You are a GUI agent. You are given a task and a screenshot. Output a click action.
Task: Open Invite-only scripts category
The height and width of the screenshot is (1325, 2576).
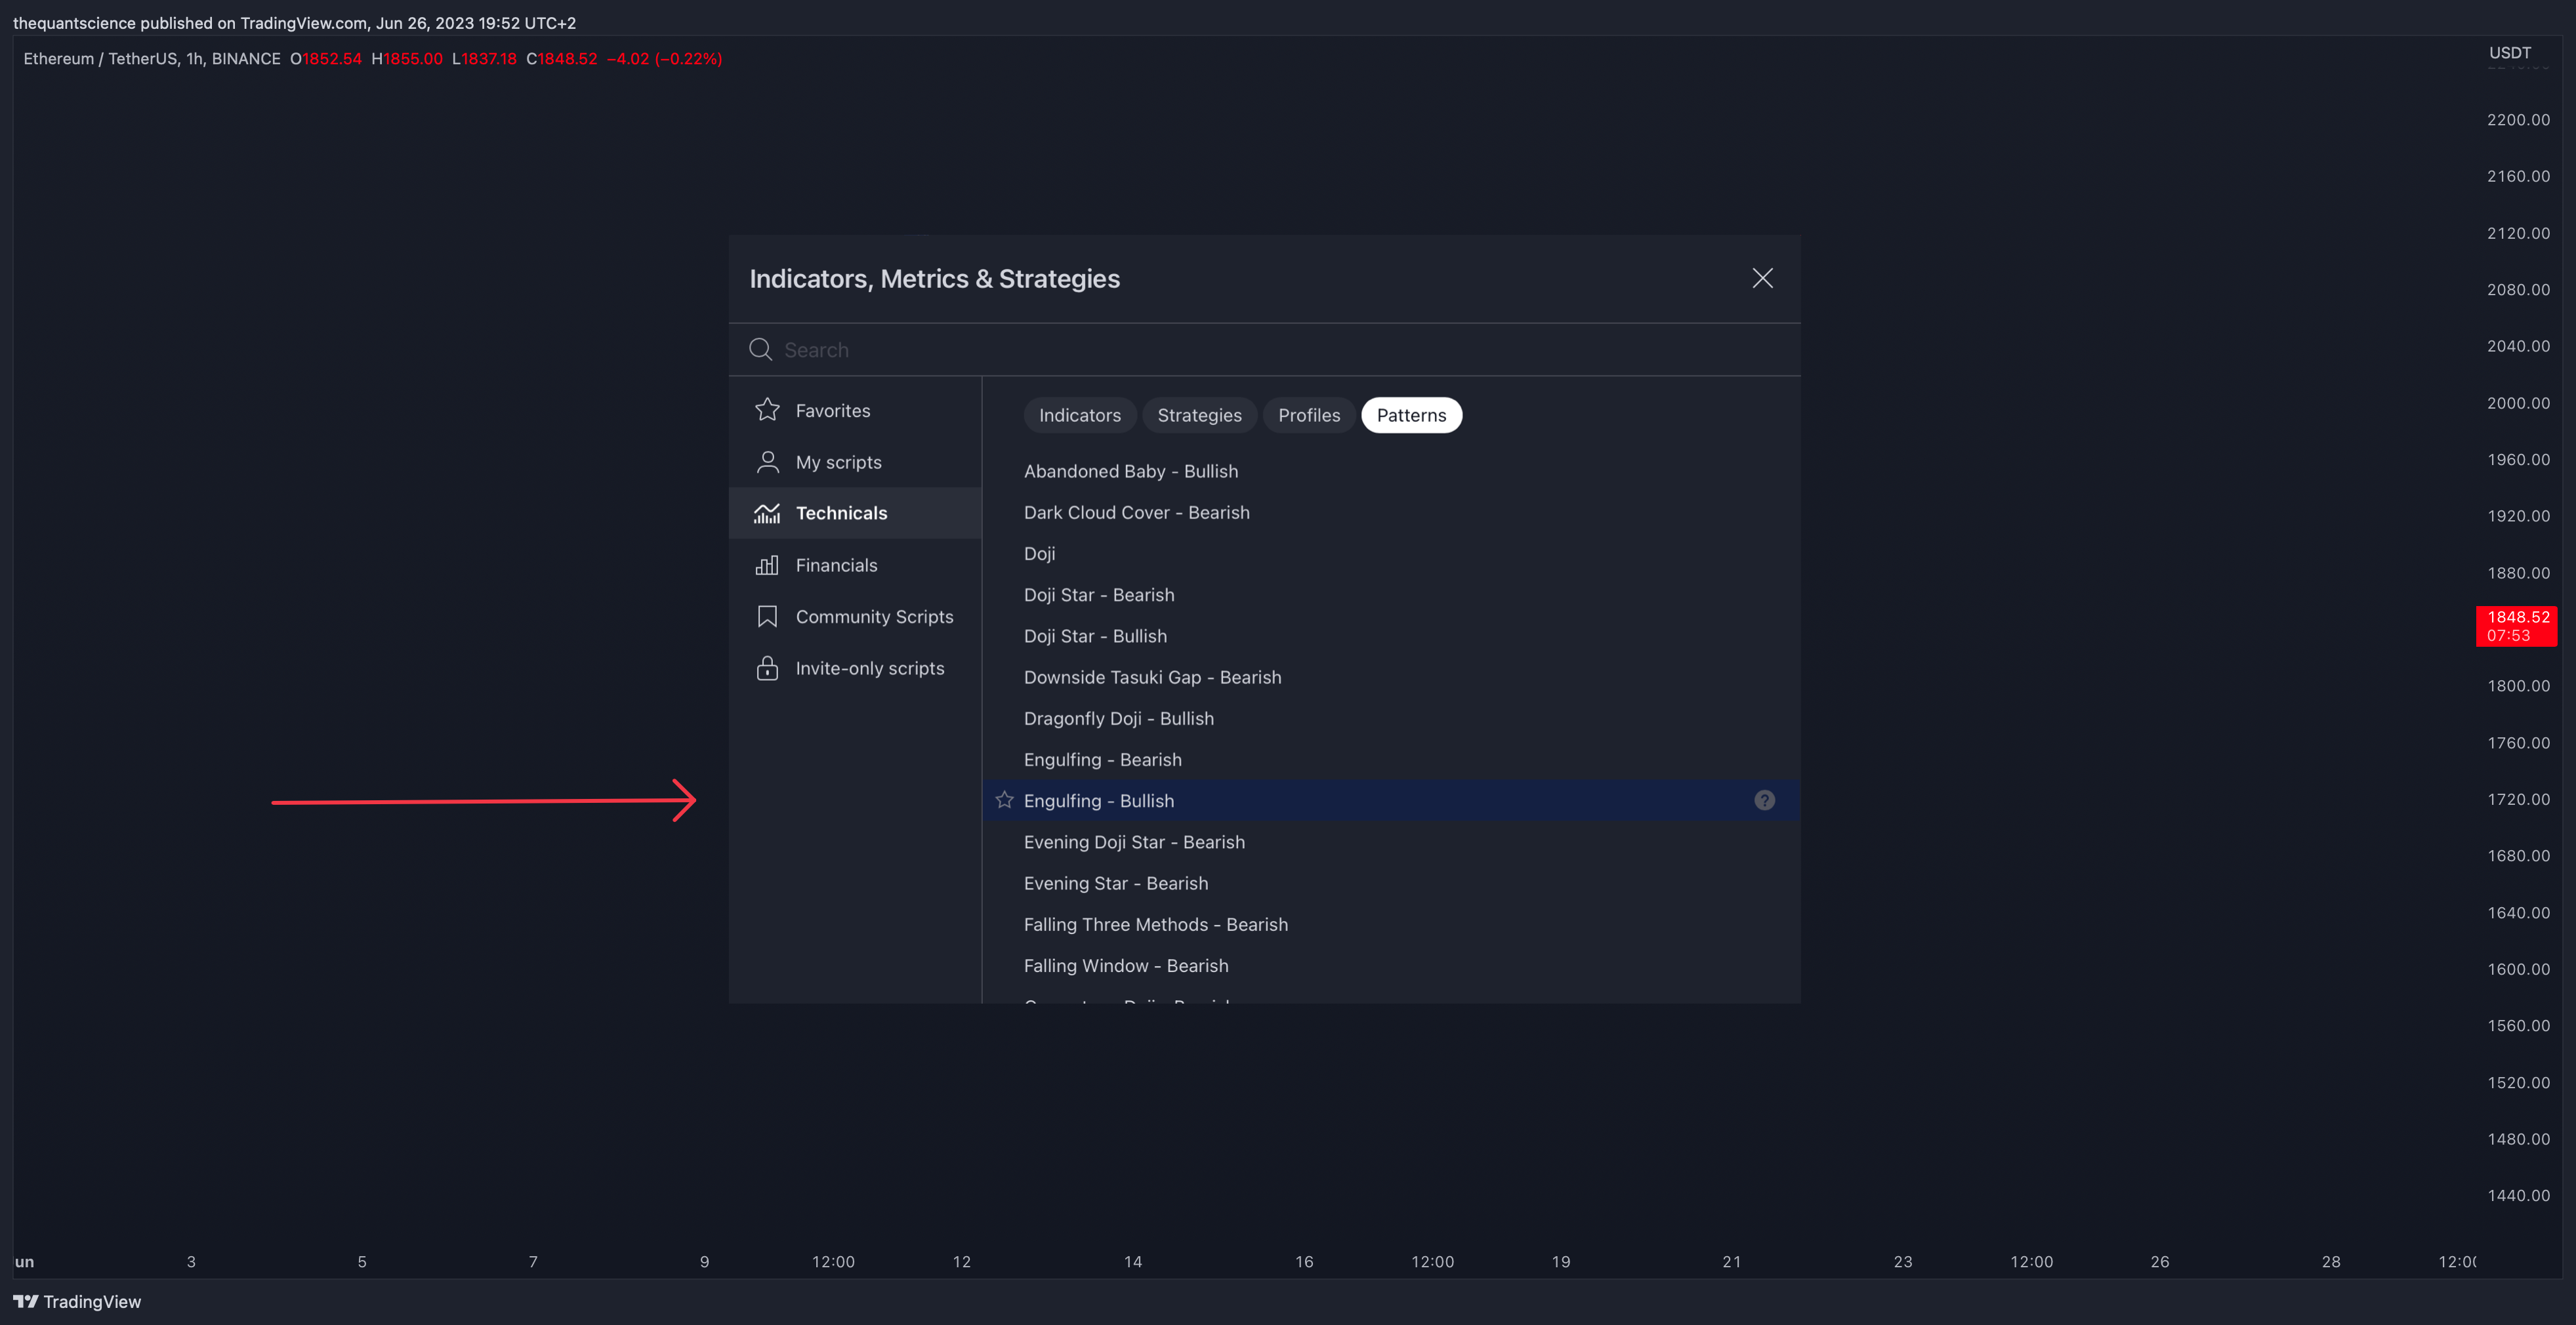tap(855, 668)
